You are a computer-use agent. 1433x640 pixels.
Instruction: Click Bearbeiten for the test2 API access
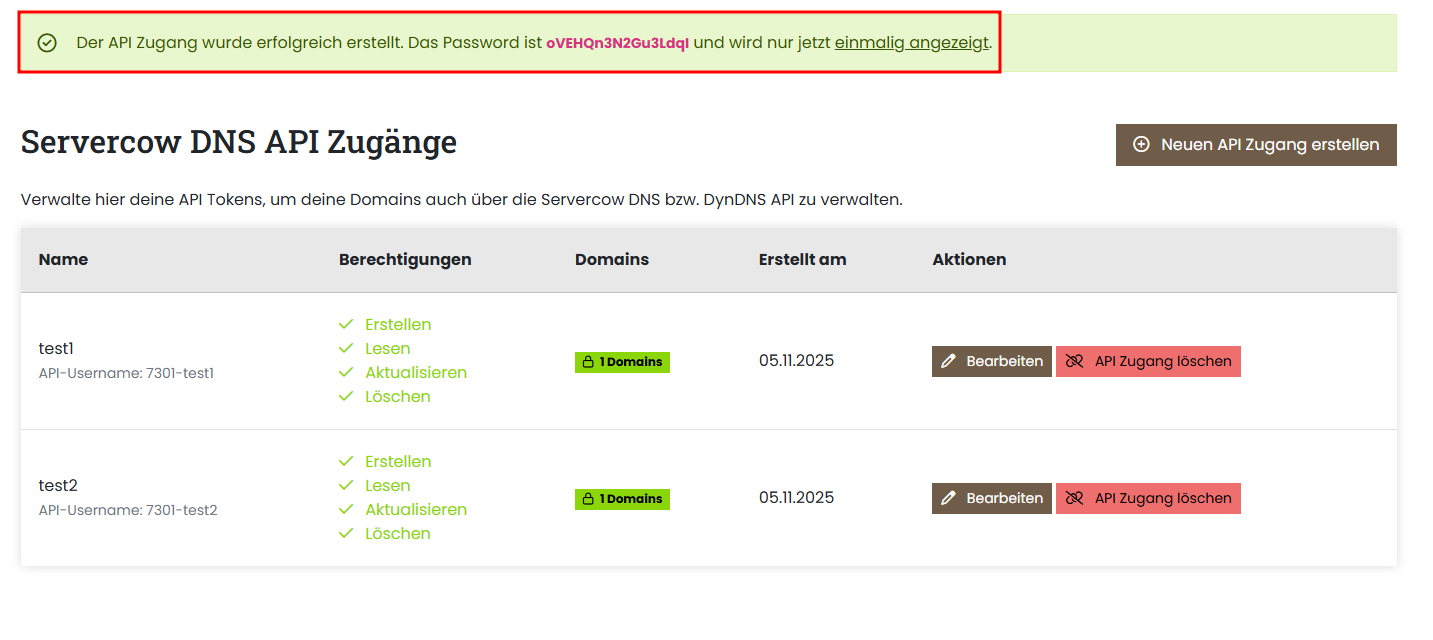tap(992, 498)
